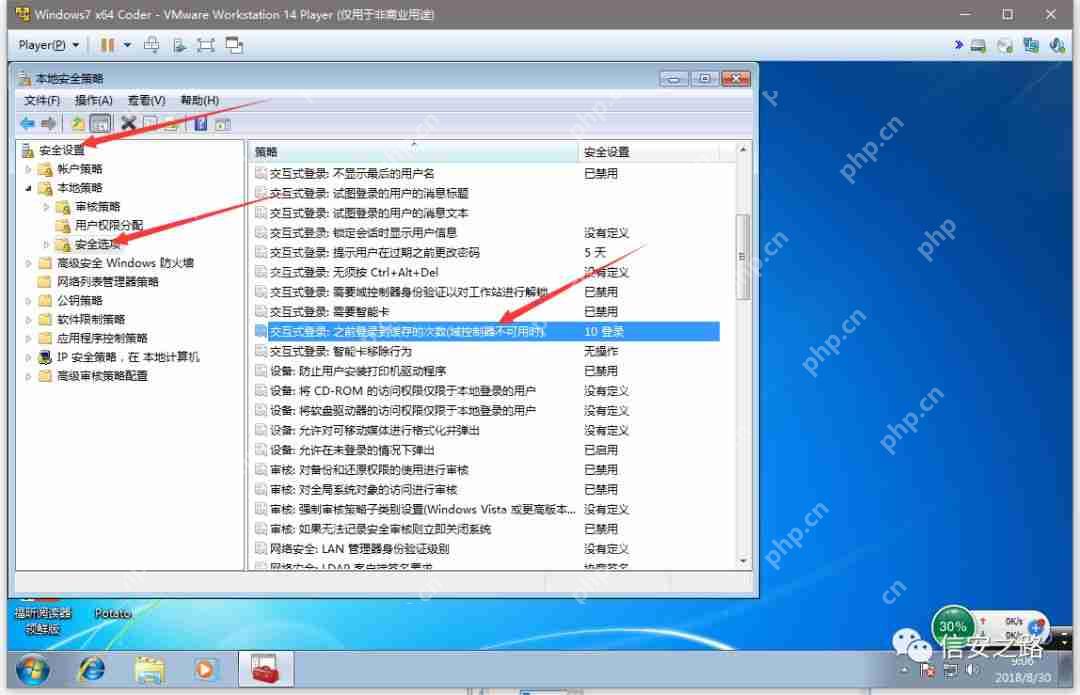
Task: Select 用户权限分配 in the tree
Action: tap(109, 225)
